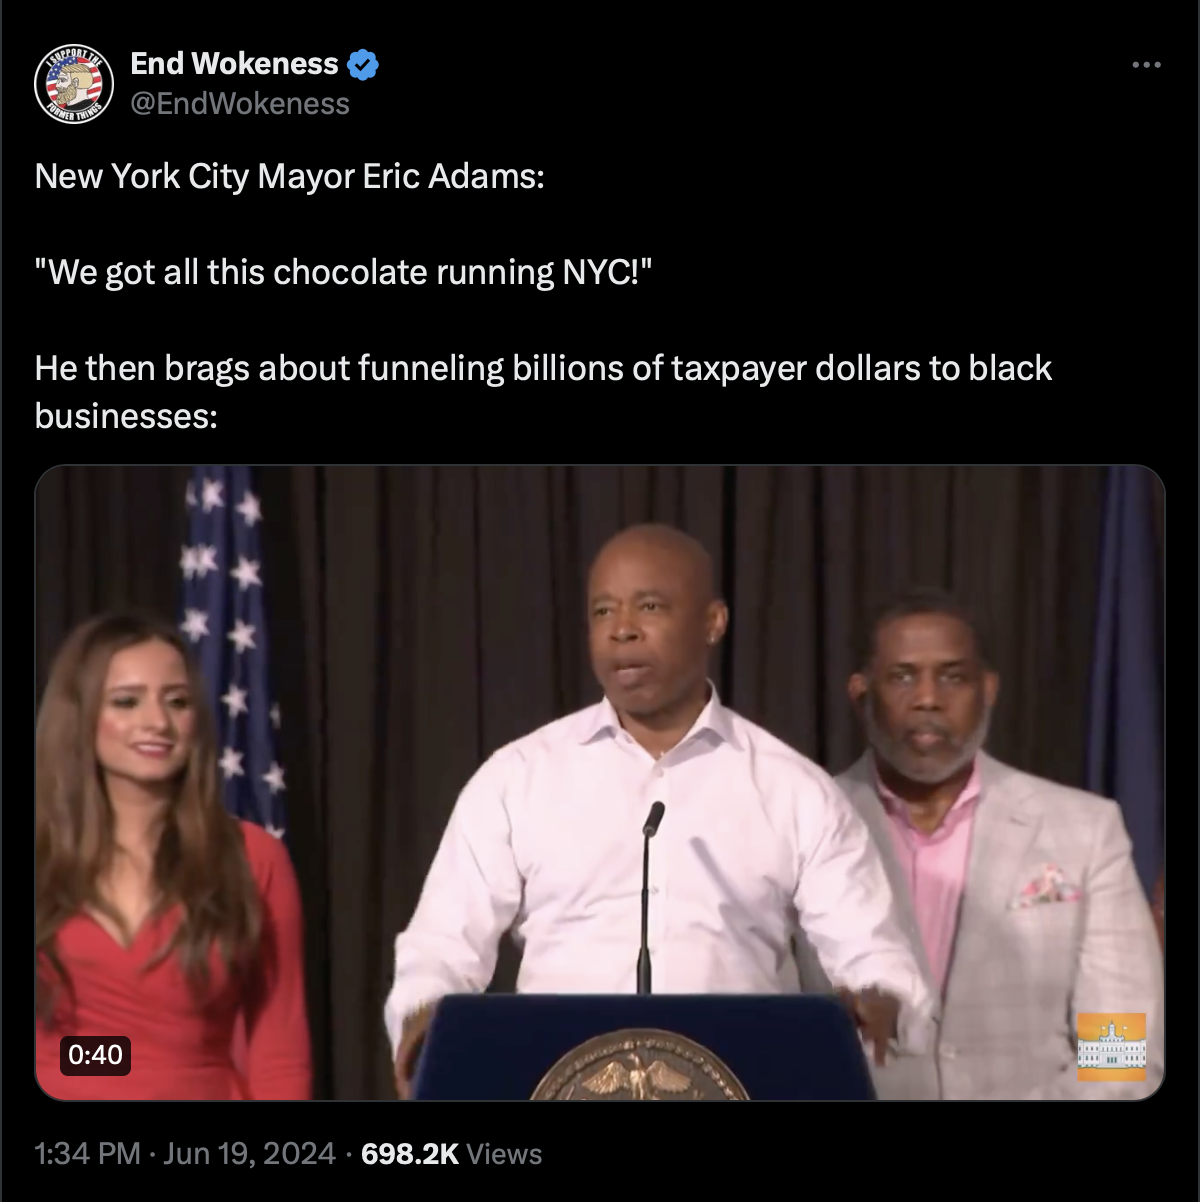Play the embedded press conference video
1200x1202 pixels.
point(600,783)
